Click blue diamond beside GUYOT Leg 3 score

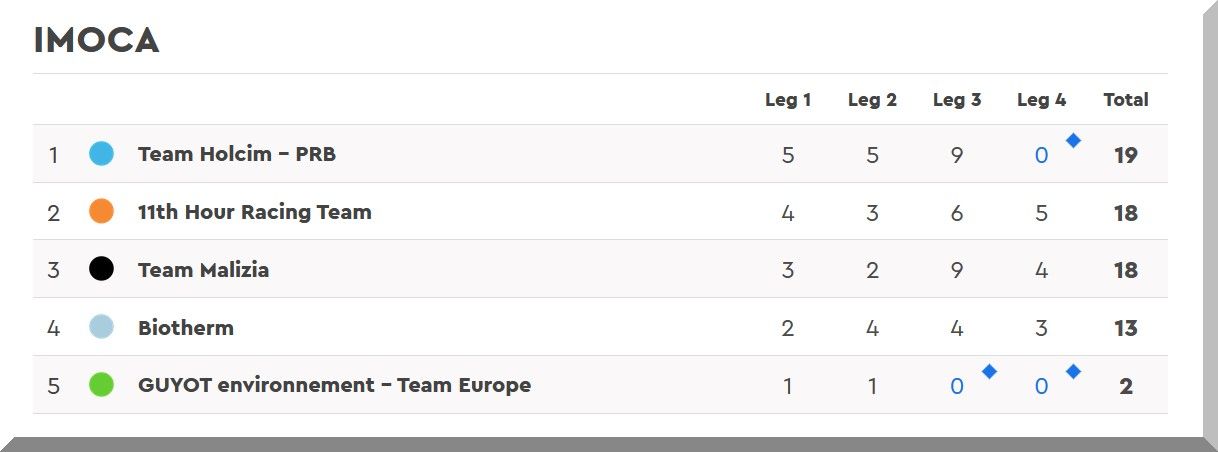click(x=989, y=372)
